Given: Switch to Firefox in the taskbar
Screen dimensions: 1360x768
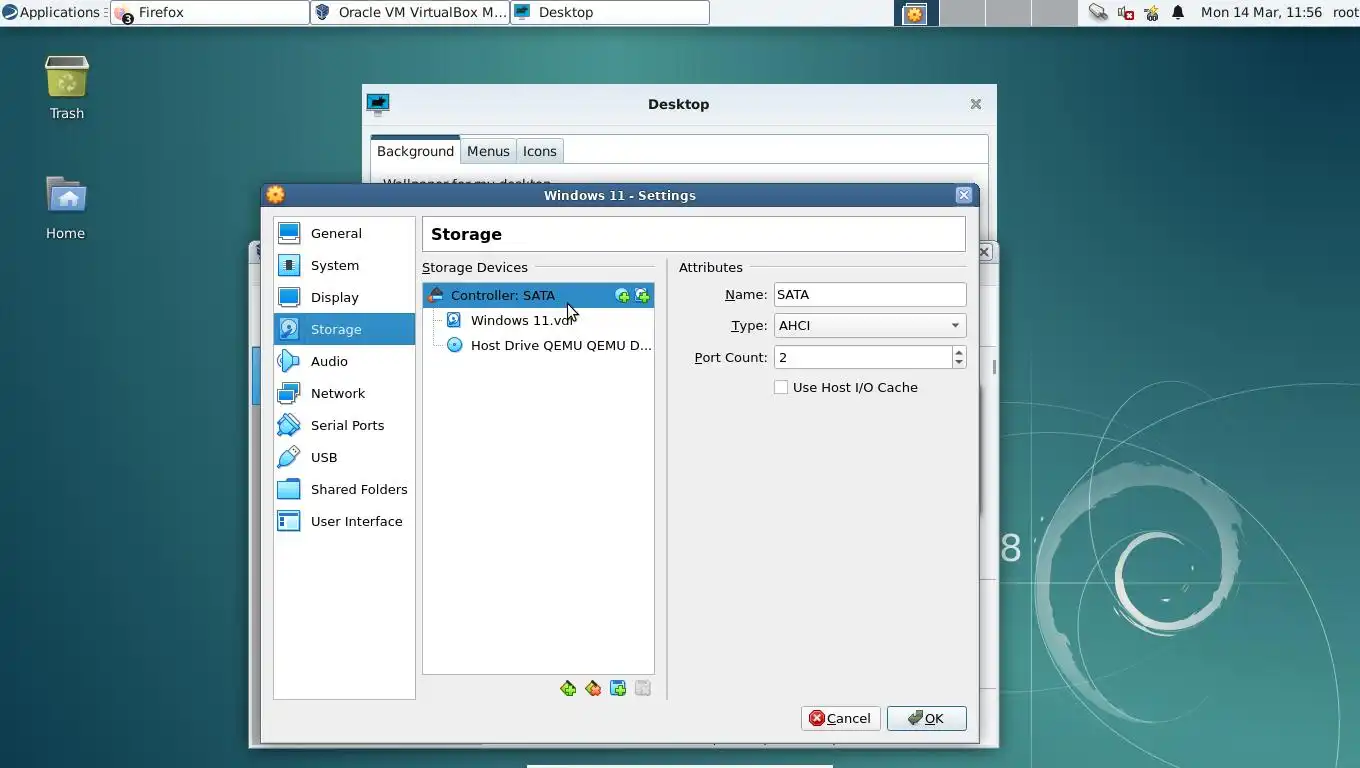Looking at the screenshot, I should point(210,12).
